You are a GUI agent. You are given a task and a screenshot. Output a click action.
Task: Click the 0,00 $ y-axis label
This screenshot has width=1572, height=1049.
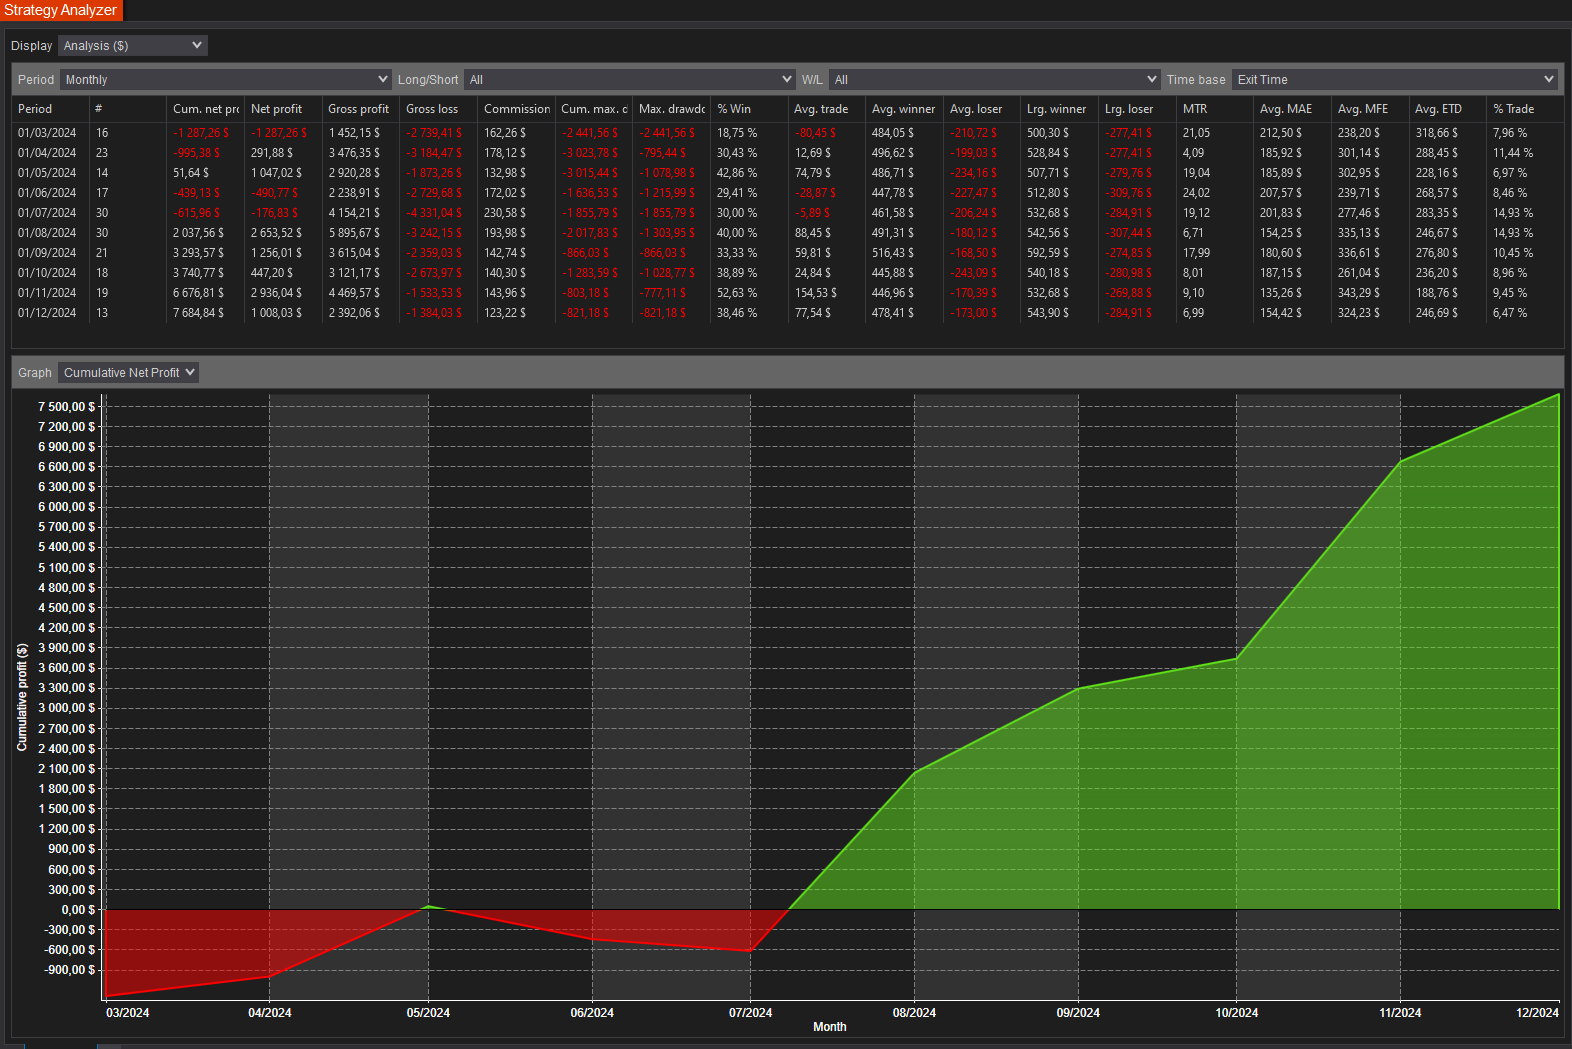click(x=79, y=910)
